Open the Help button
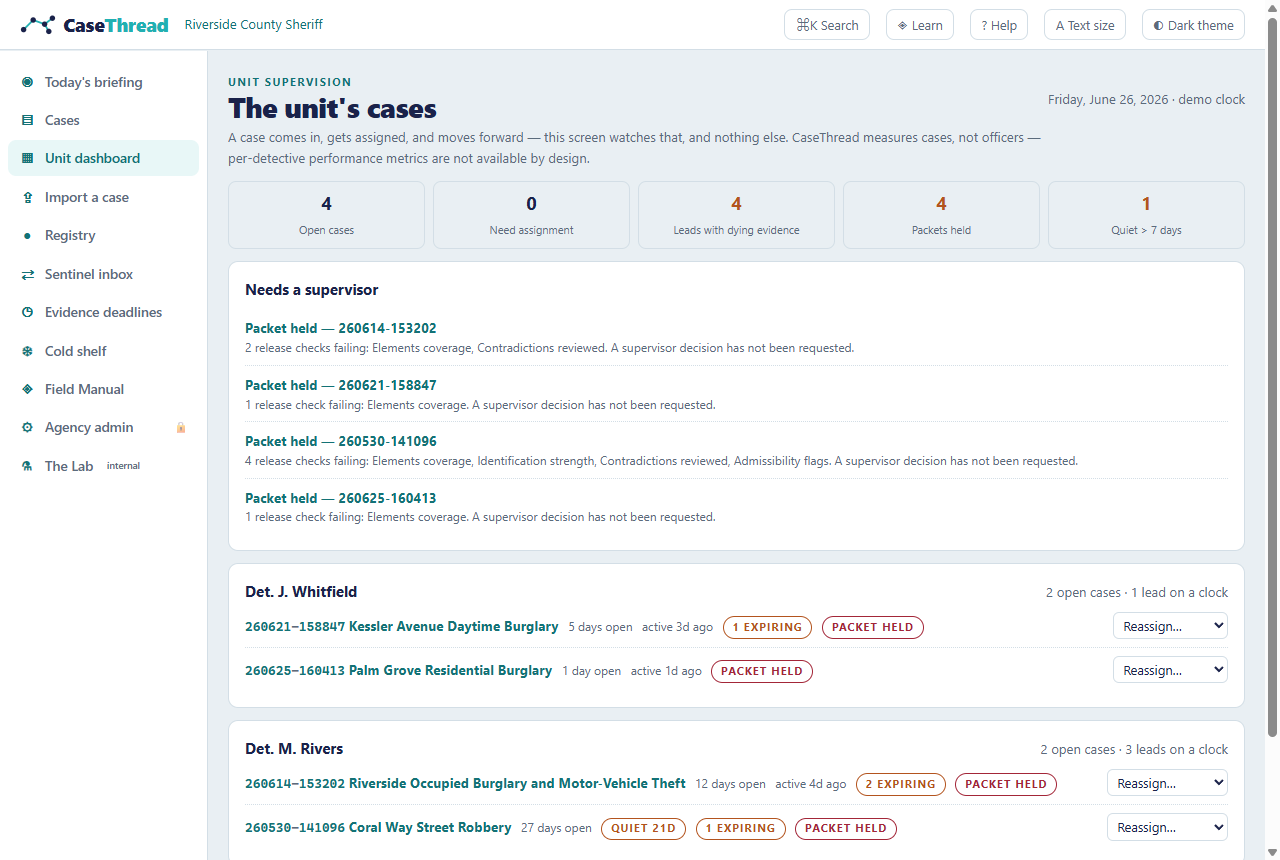 pos(999,25)
